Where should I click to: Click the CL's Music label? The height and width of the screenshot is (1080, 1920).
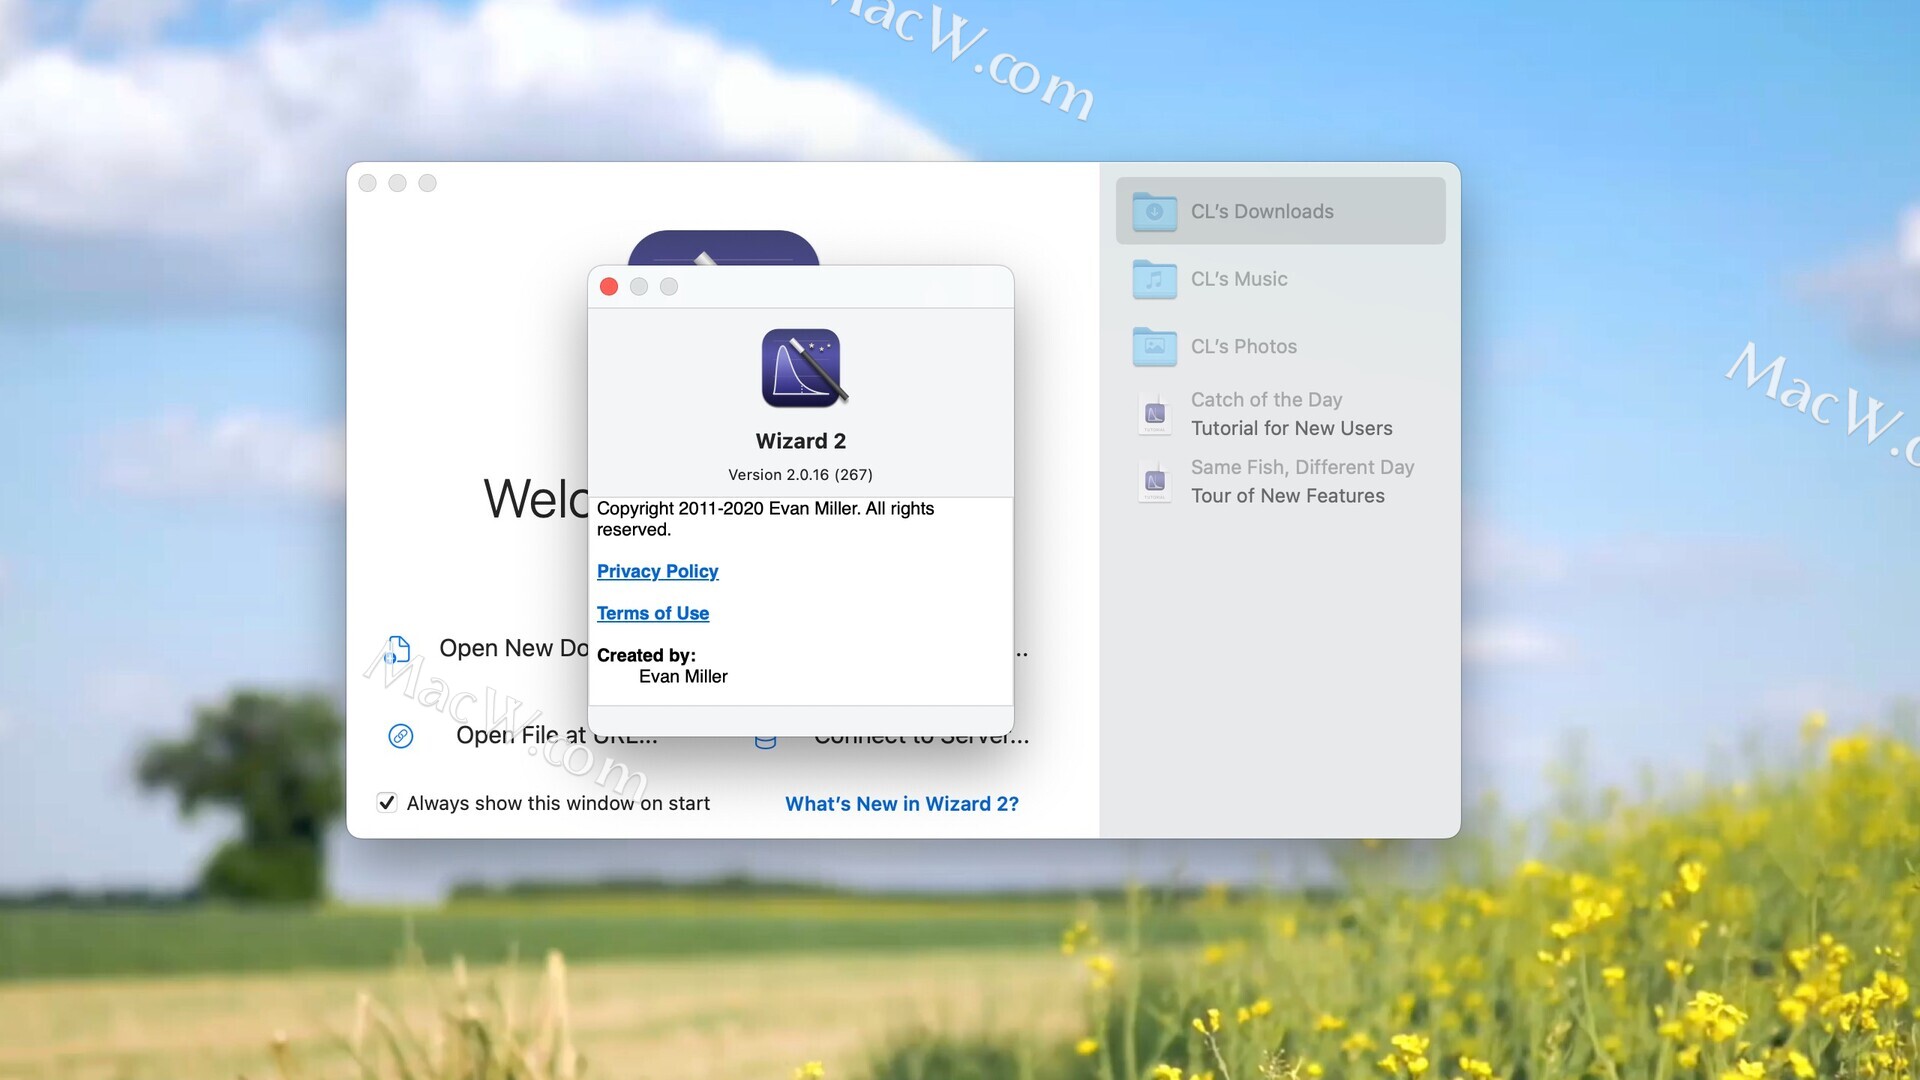[x=1239, y=279]
